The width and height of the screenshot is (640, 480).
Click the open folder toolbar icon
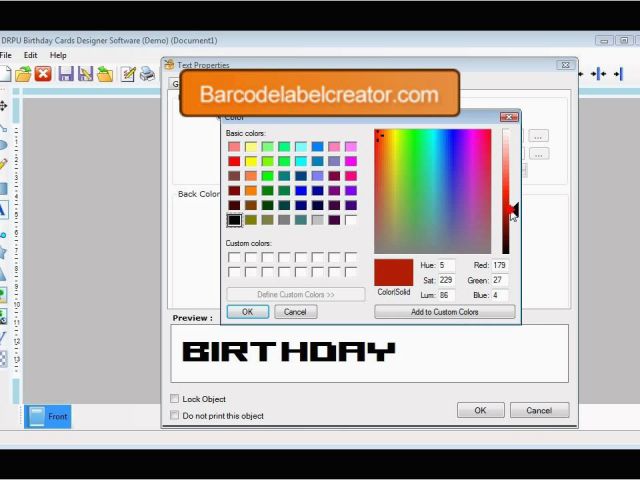coord(24,74)
